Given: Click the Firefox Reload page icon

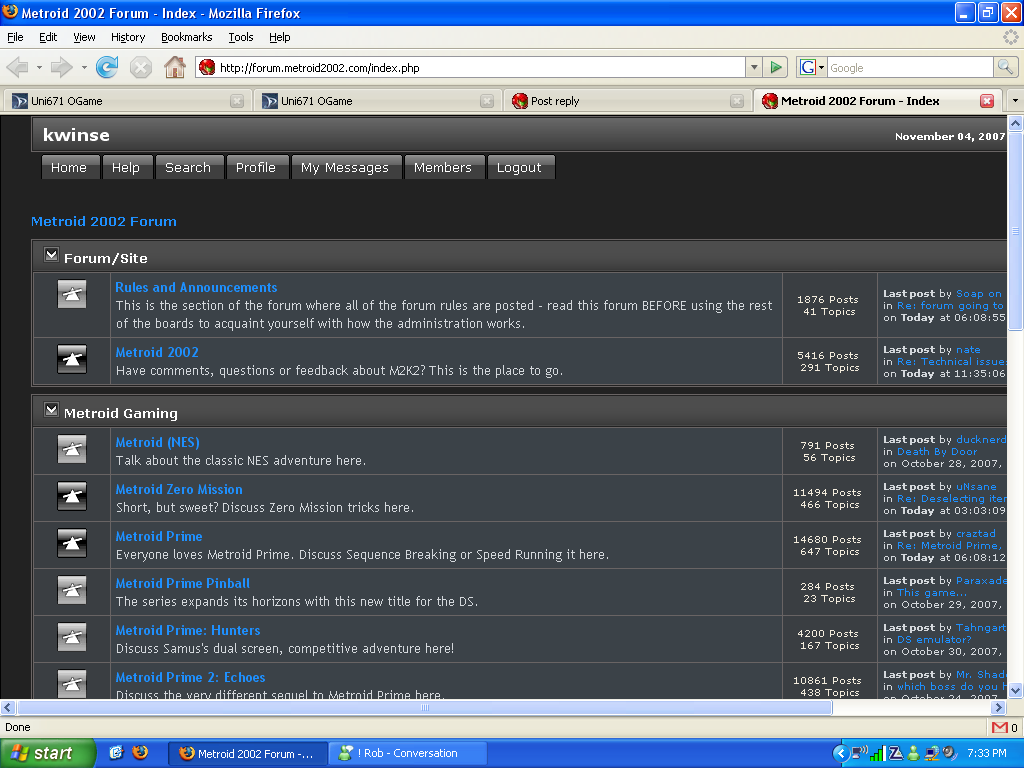Looking at the screenshot, I should tap(107, 67).
